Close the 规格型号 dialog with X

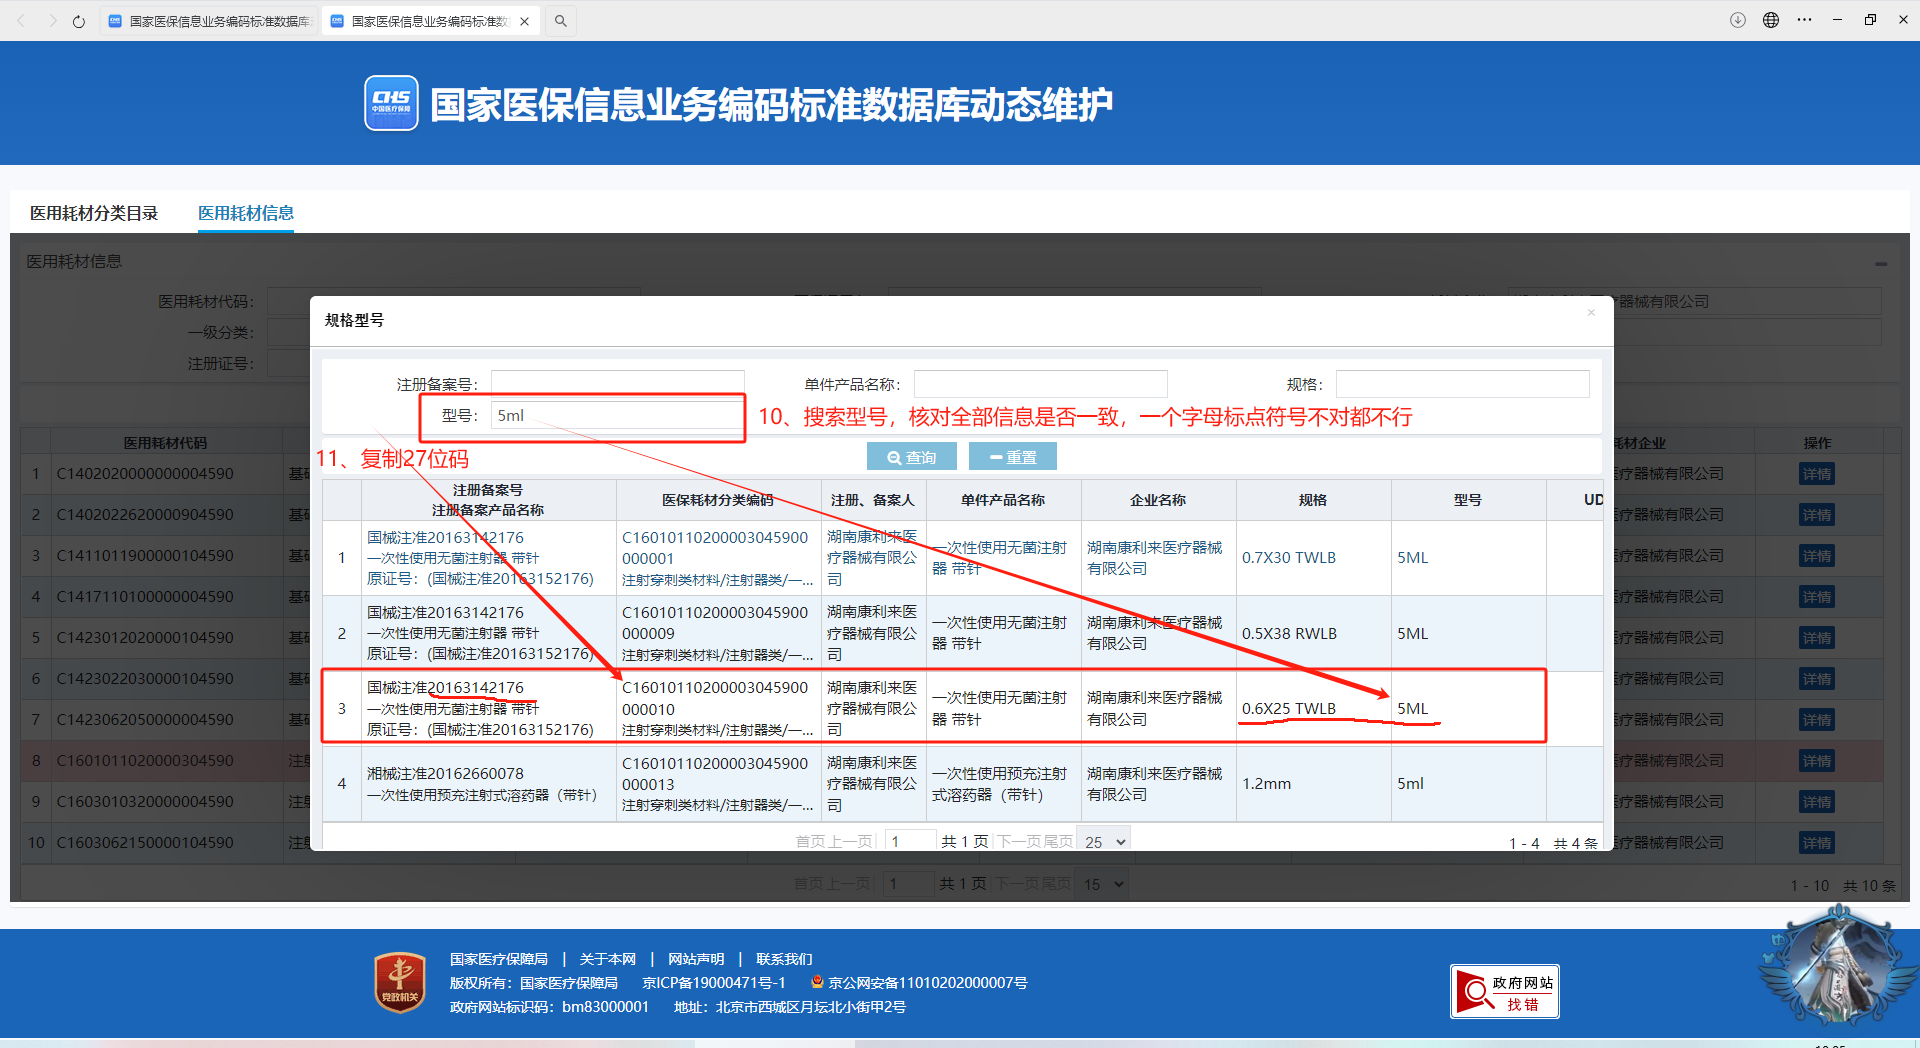[1591, 313]
